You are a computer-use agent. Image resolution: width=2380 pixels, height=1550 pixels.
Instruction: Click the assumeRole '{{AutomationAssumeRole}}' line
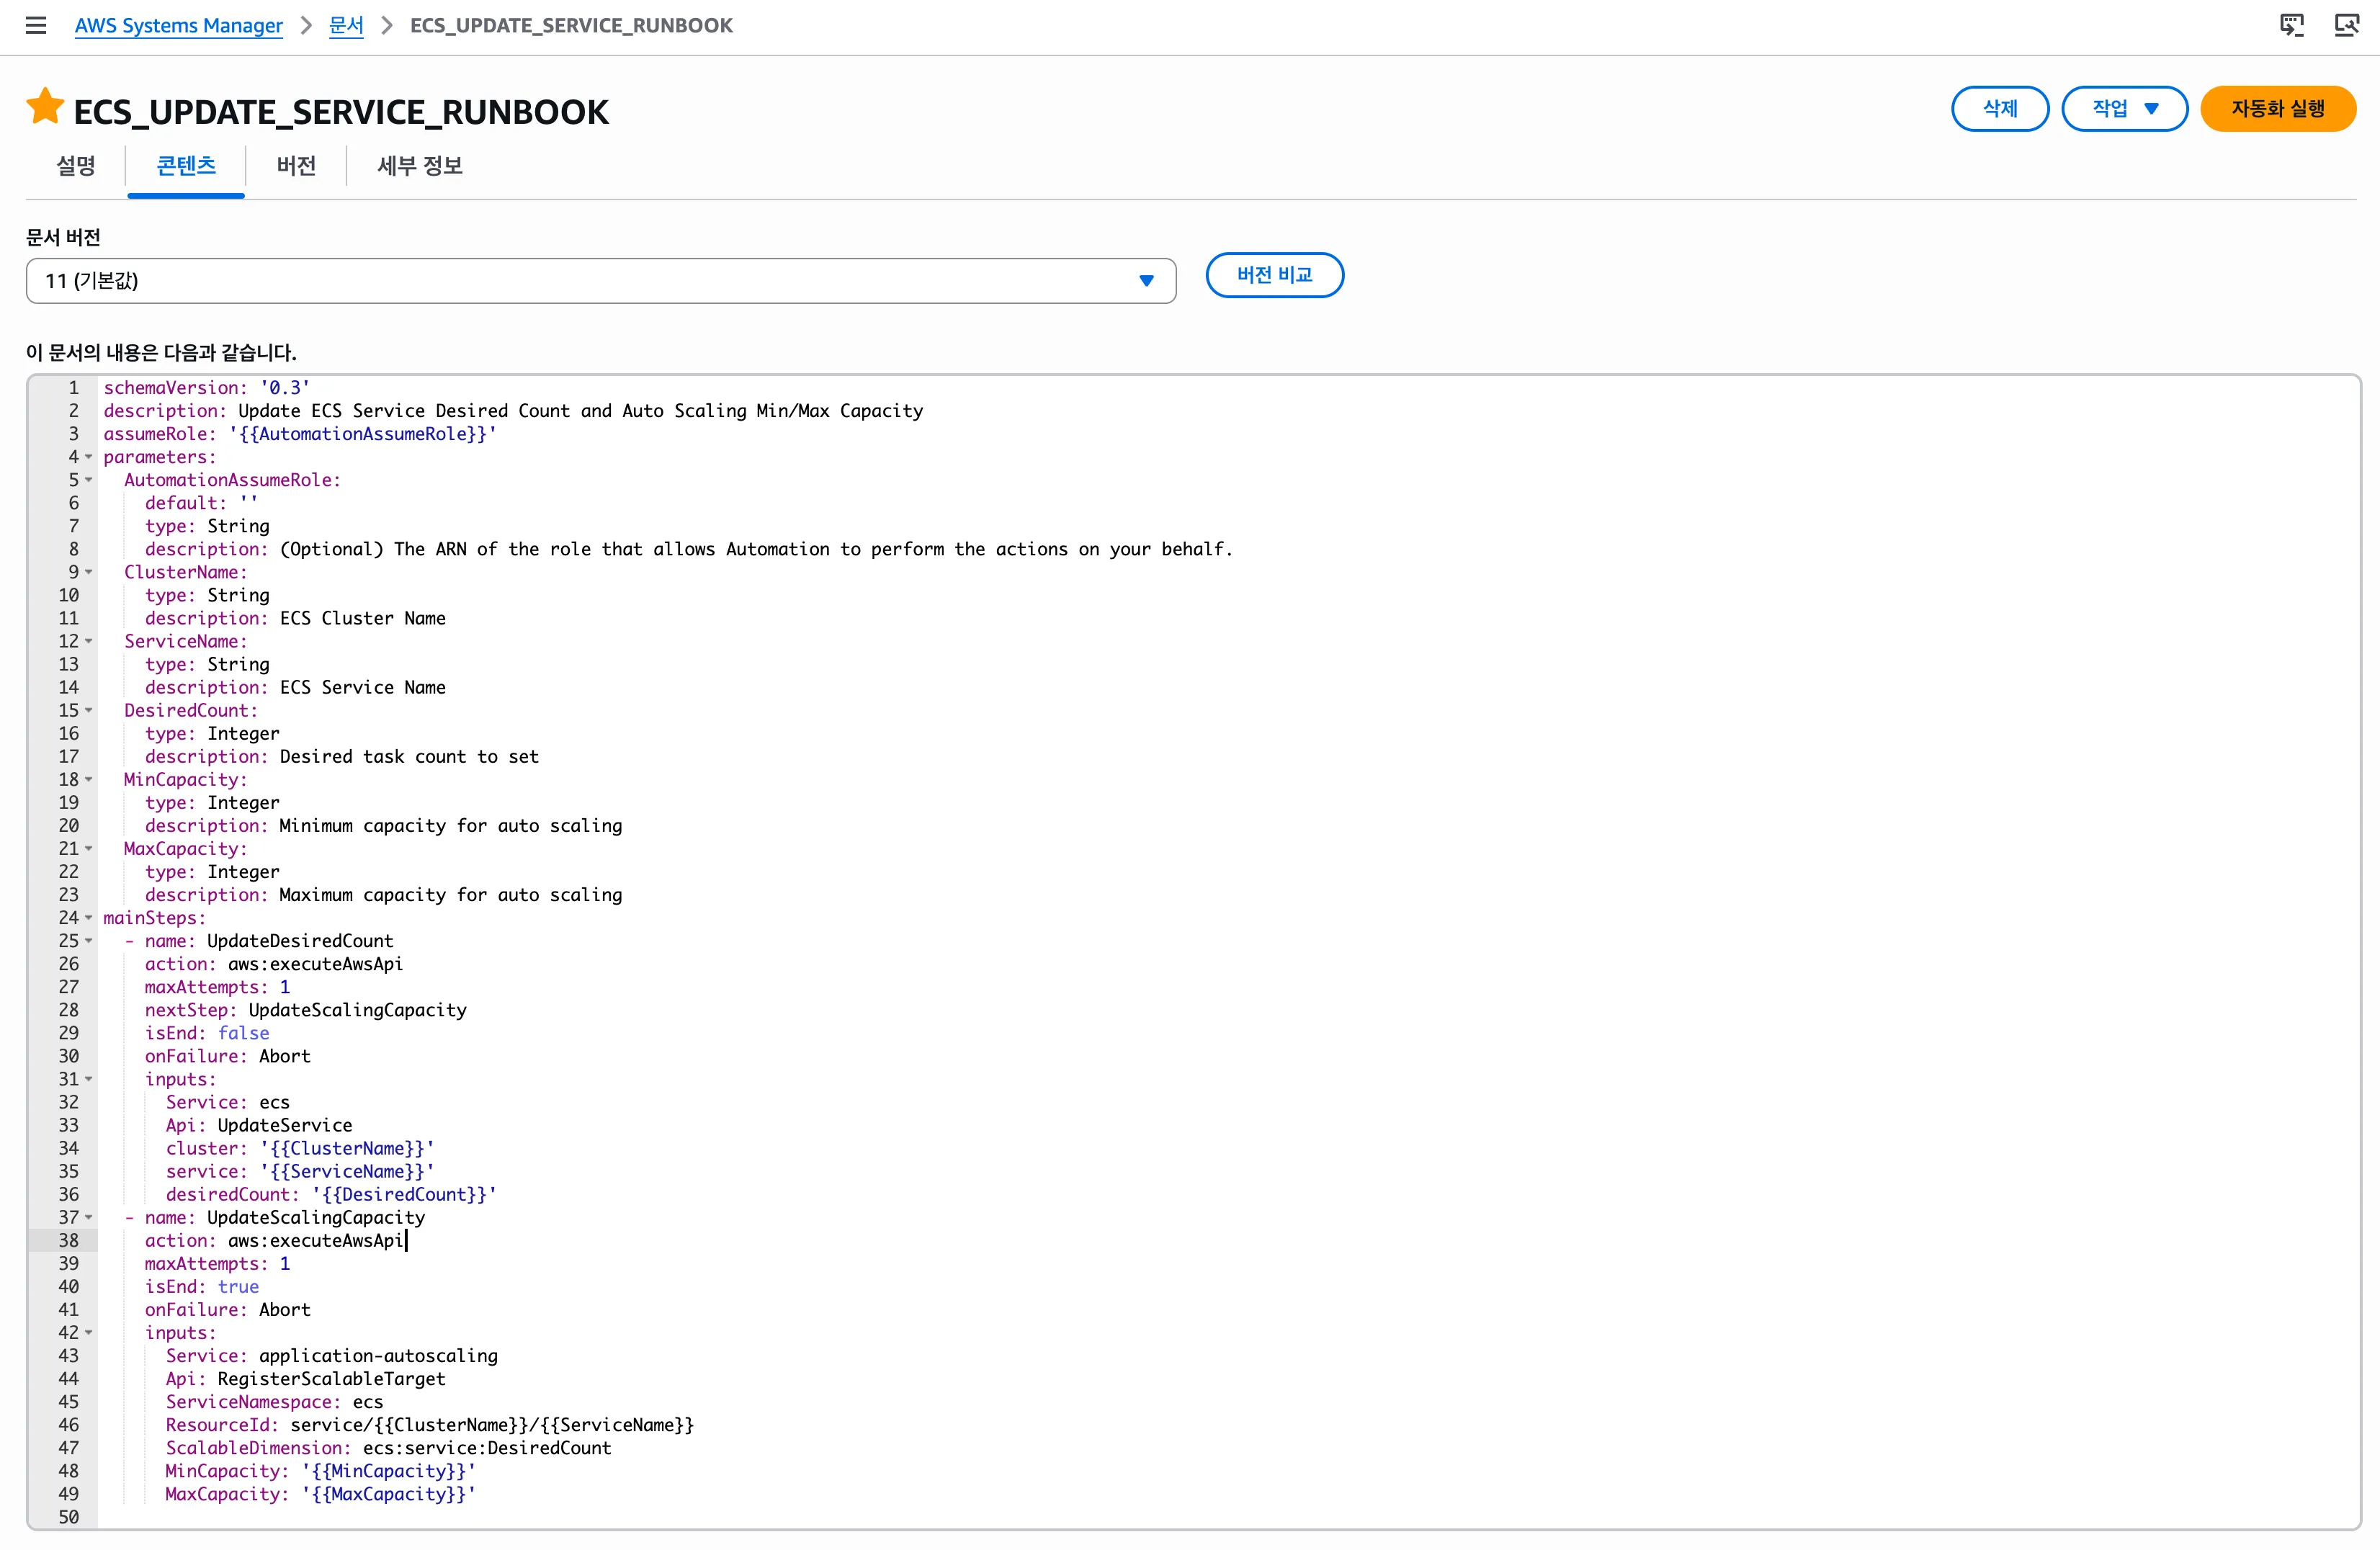(x=300, y=434)
